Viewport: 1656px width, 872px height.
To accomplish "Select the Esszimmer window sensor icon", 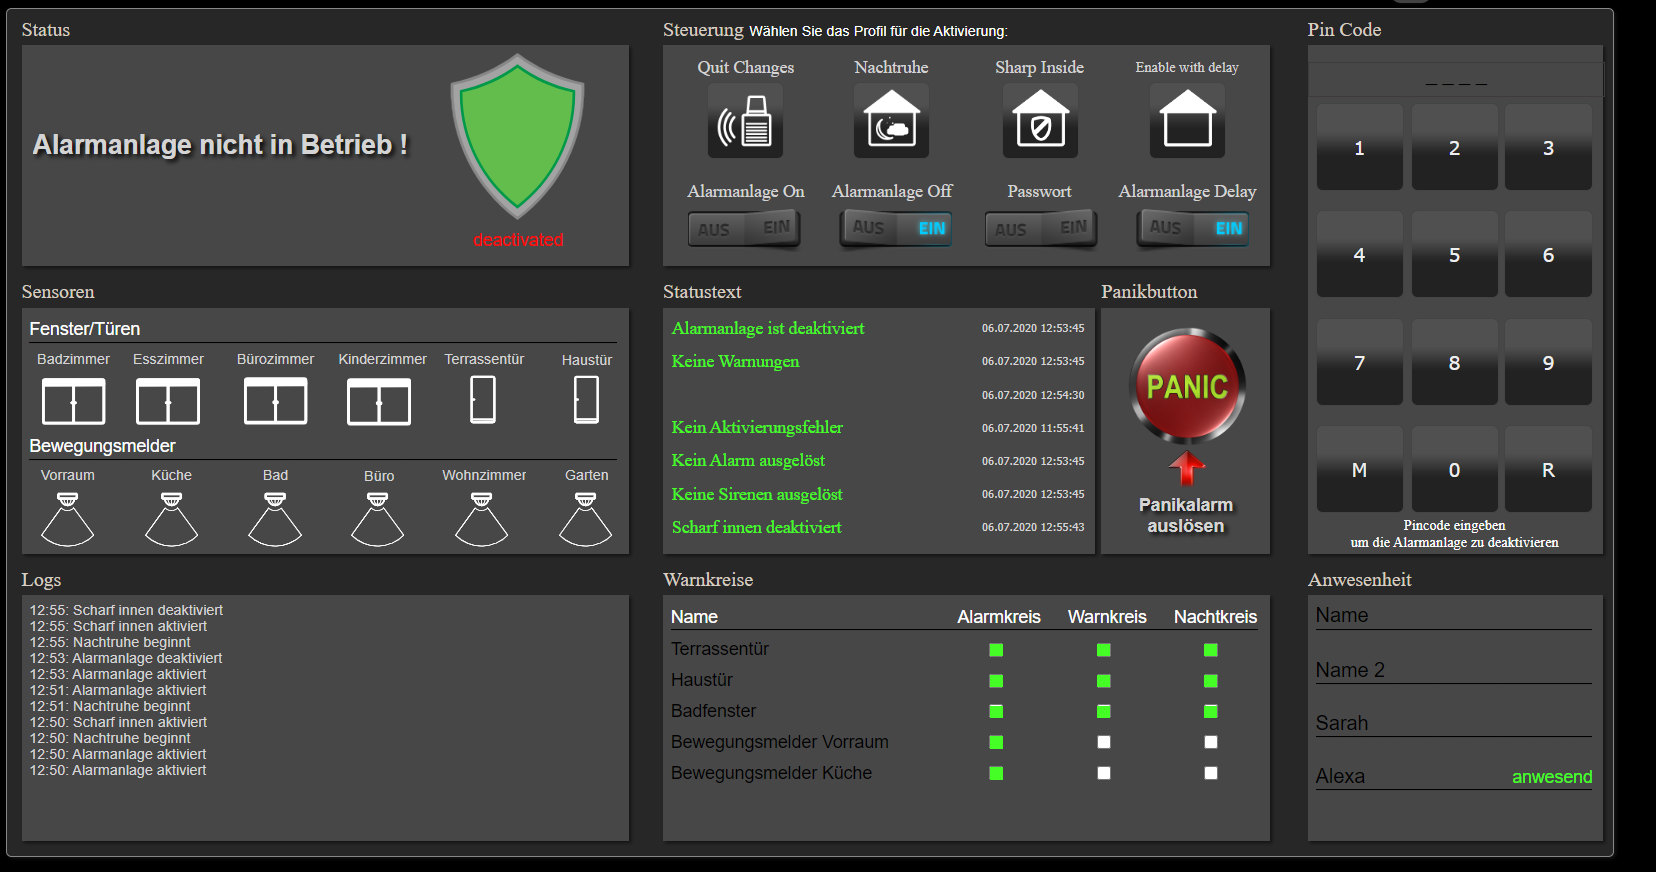I will tap(168, 402).
